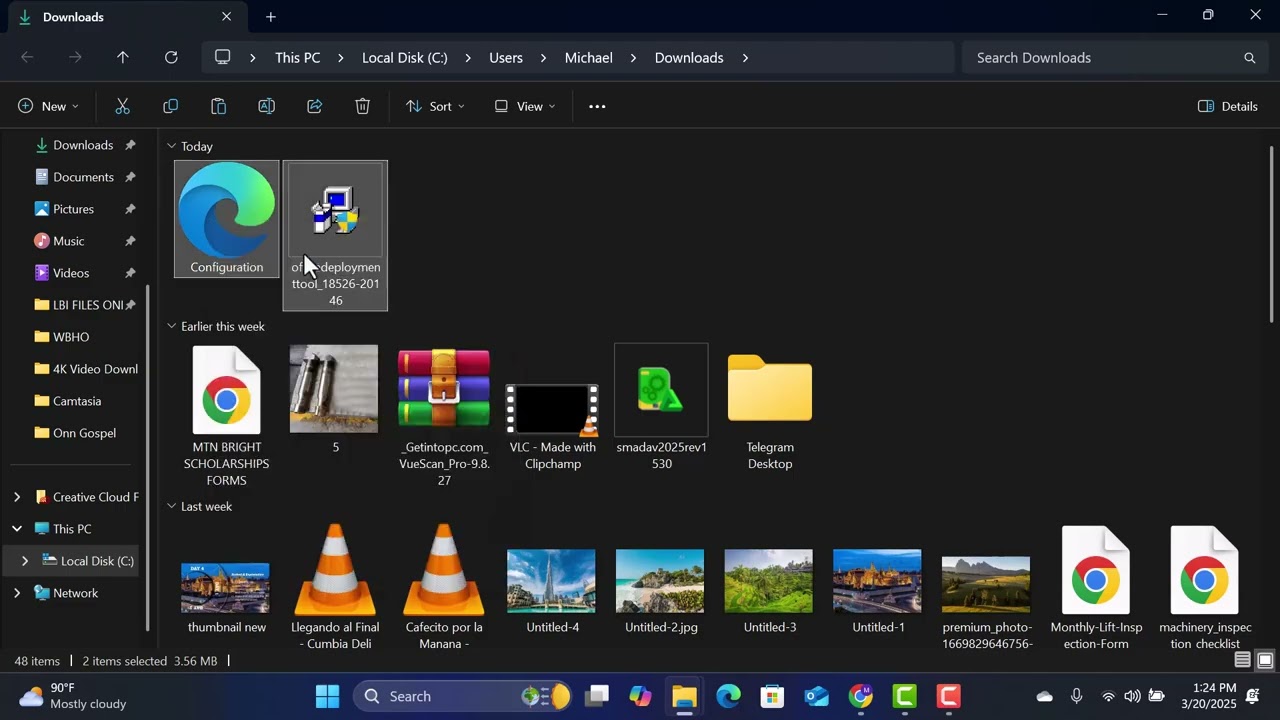Click Local Disk (C:) in breadcrumb
The height and width of the screenshot is (720, 1280).
click(x=405, y=58)
